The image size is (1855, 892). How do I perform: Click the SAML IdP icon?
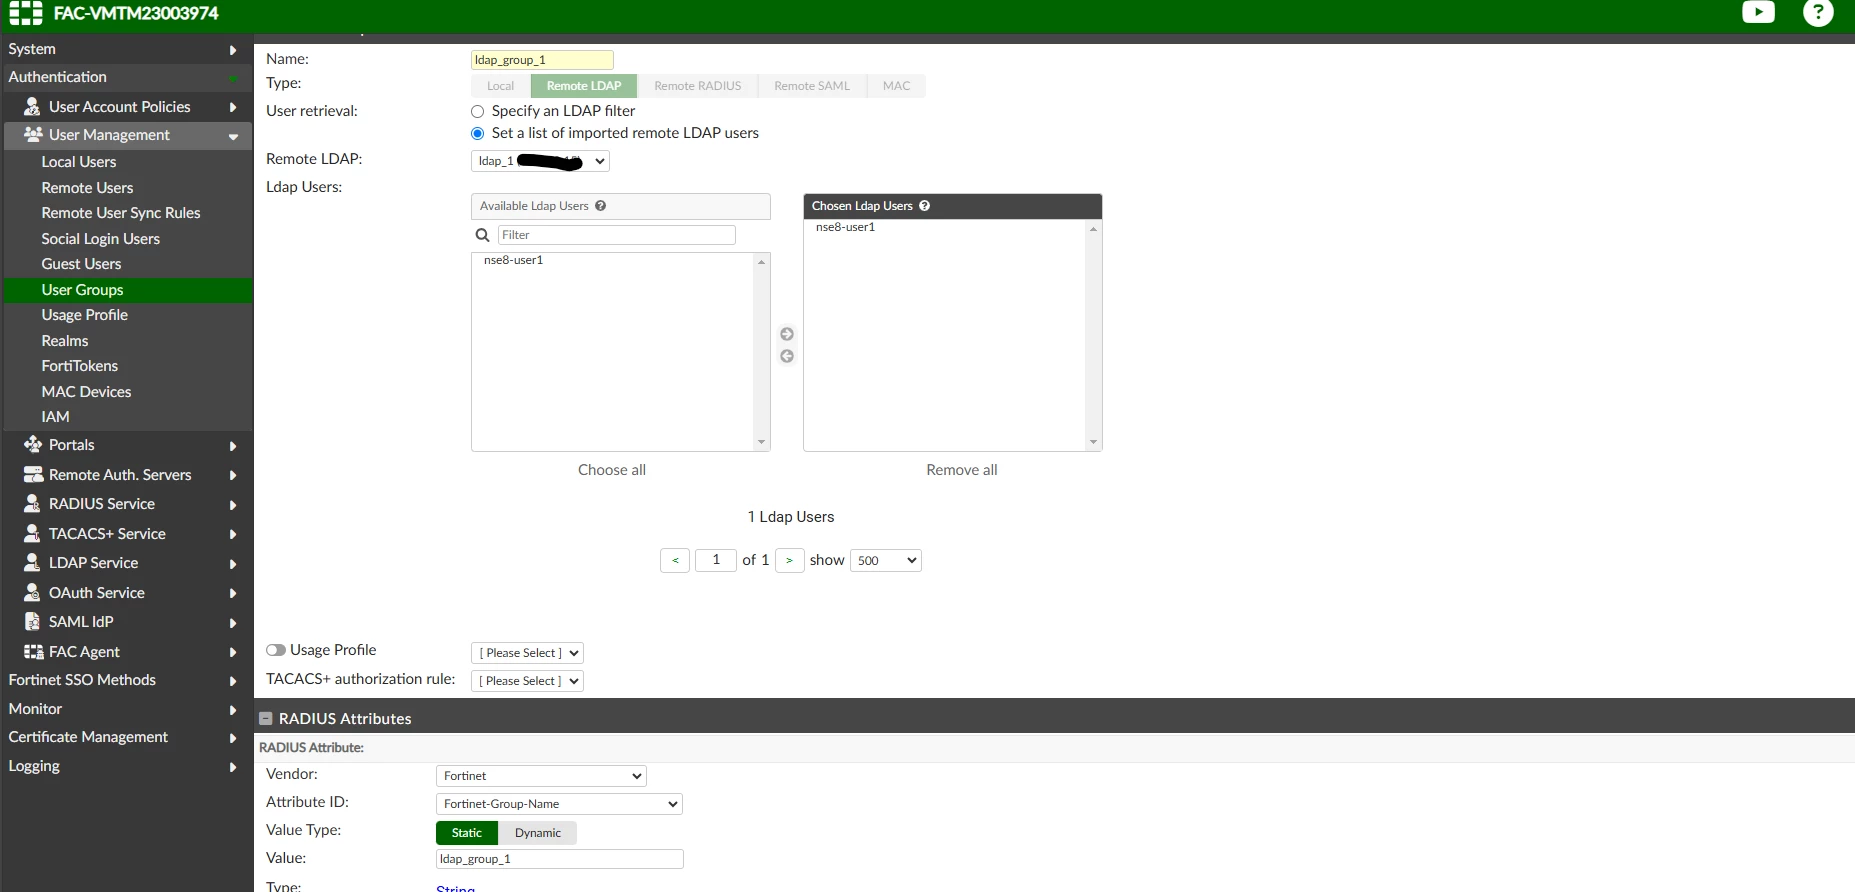click(x=33, y=621)
